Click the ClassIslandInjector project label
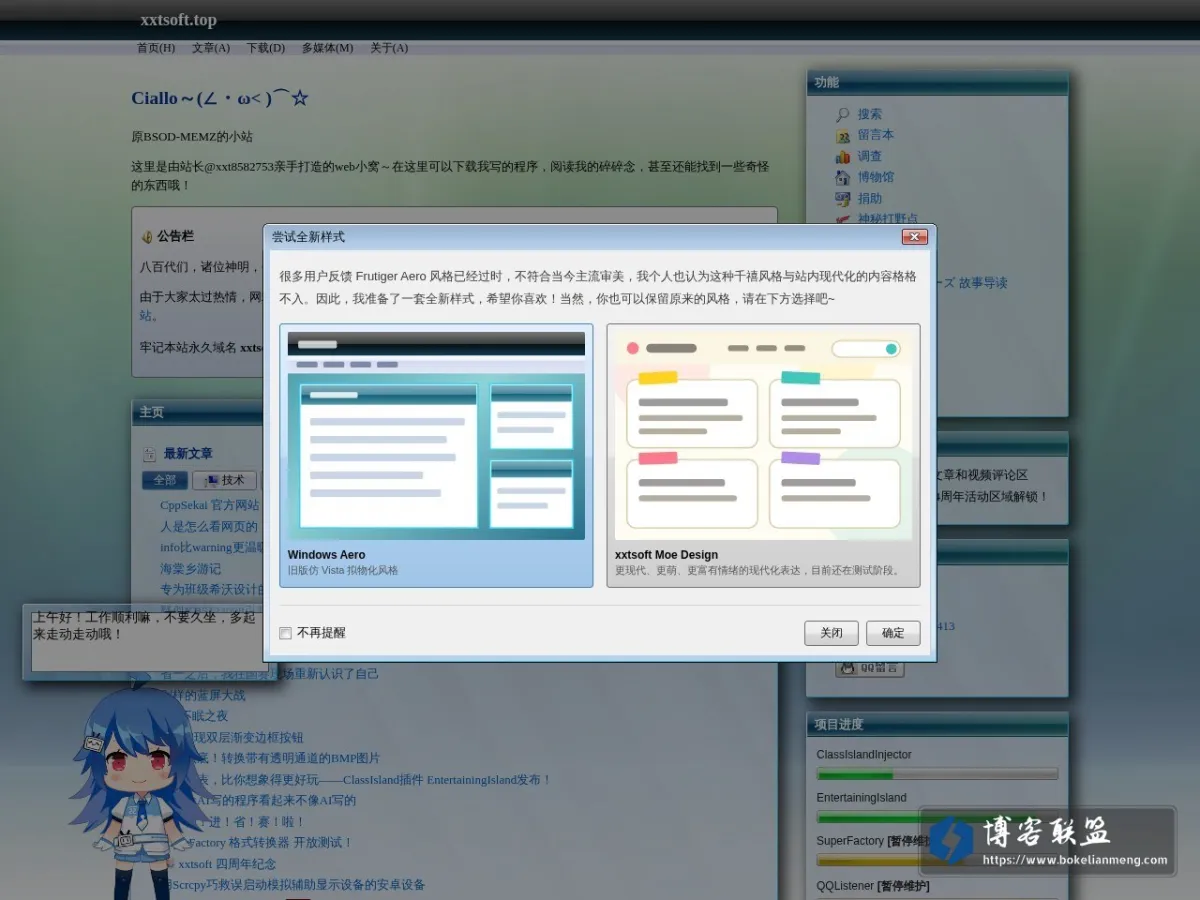 tap(864, 755)
